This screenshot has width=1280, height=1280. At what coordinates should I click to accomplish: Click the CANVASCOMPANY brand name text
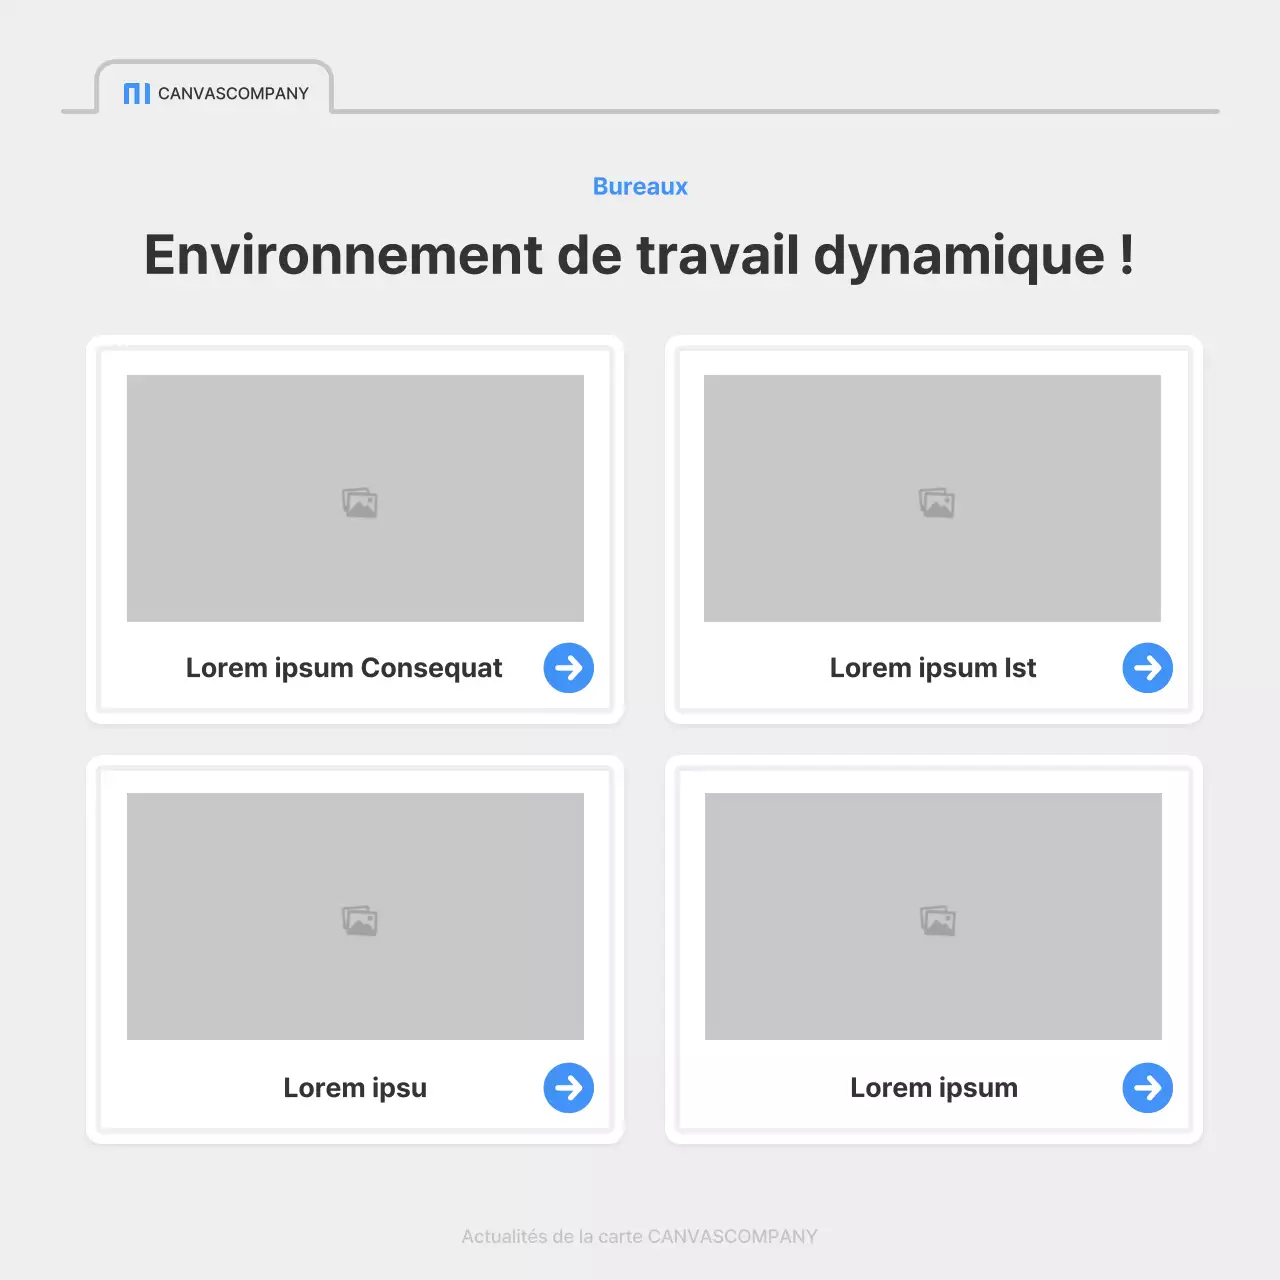[x=233, y=93]
